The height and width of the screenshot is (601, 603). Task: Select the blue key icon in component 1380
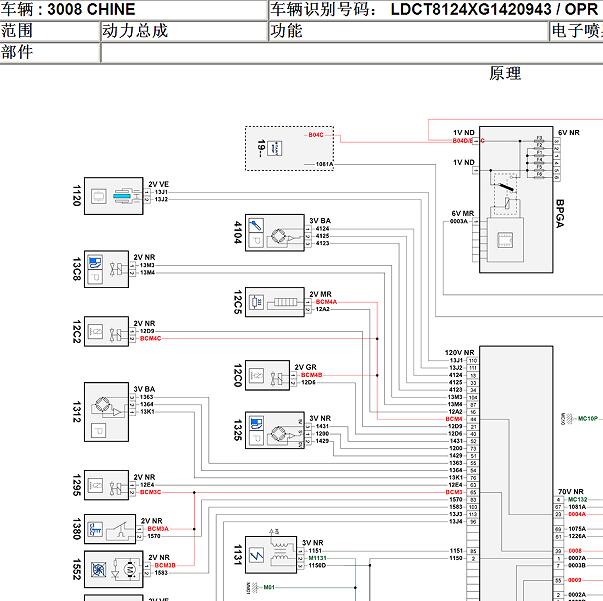point(95,529)
